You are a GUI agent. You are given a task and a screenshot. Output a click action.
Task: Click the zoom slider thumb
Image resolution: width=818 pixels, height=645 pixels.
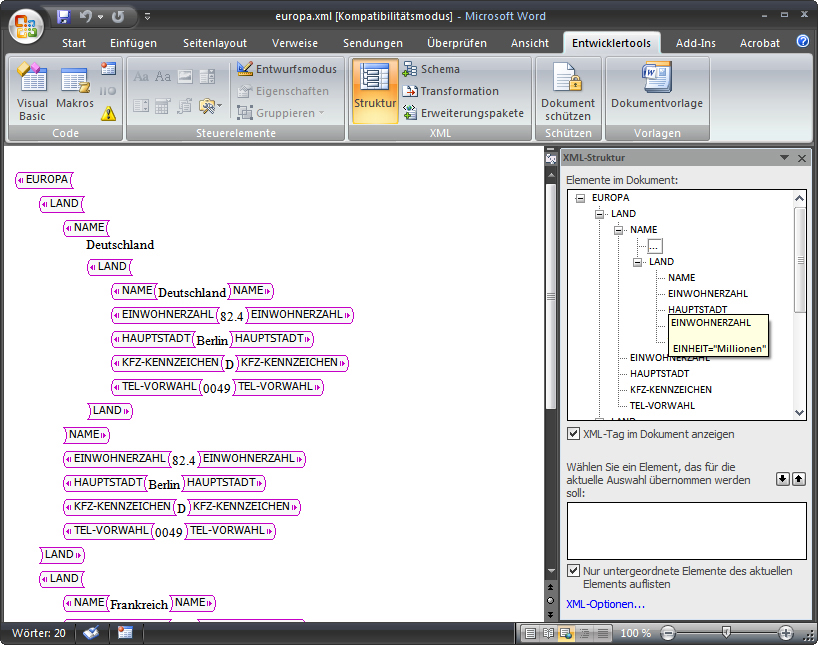[726, 633]
